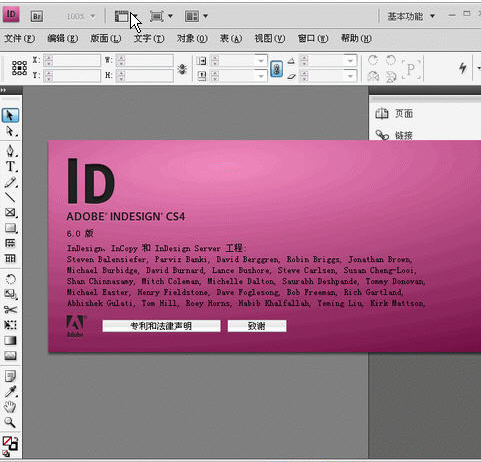This screenshot has width=481, height=462.
Task: Activate the Hand tool
Action: tap(10, 407)
